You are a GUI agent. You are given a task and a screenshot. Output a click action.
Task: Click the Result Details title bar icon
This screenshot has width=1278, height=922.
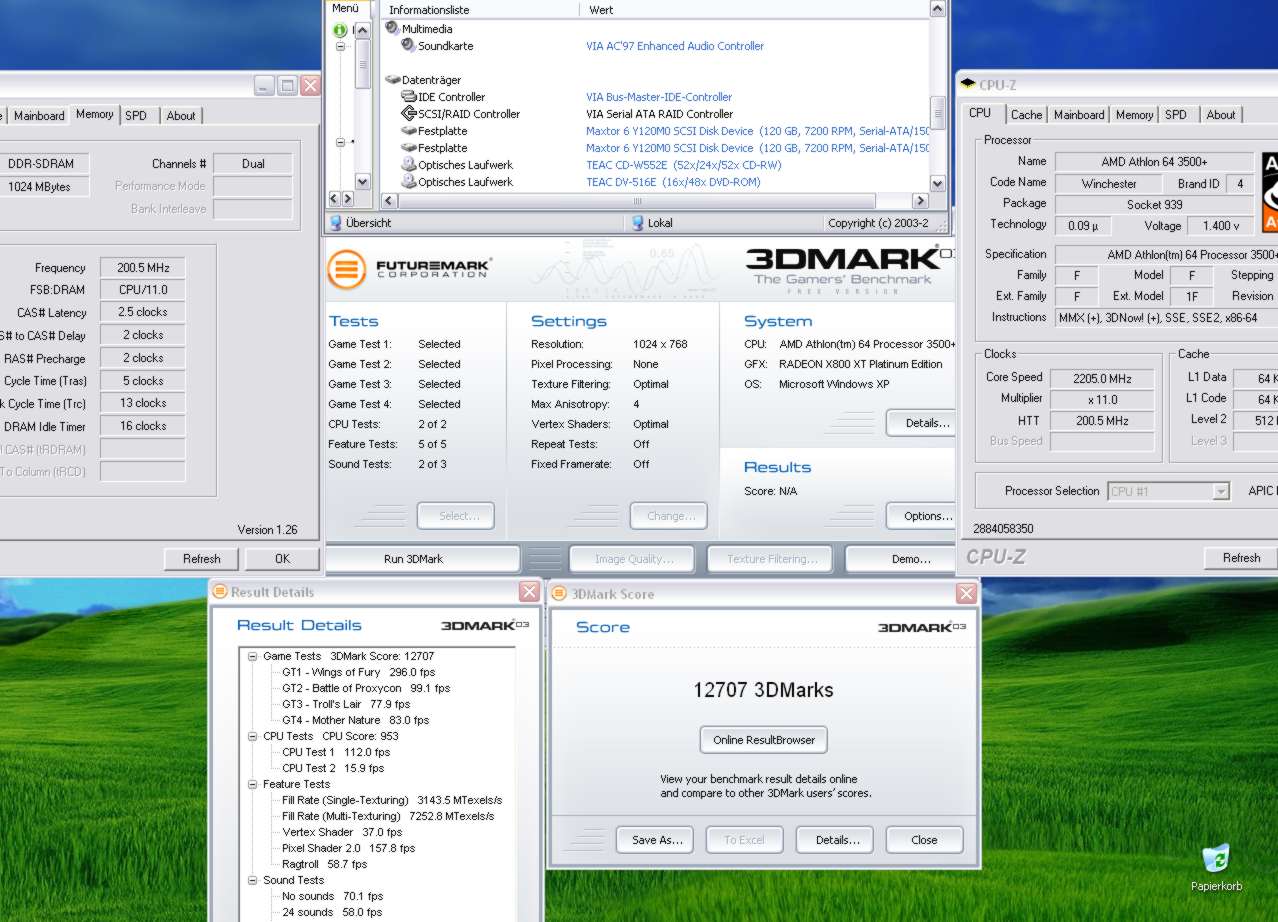220,591
